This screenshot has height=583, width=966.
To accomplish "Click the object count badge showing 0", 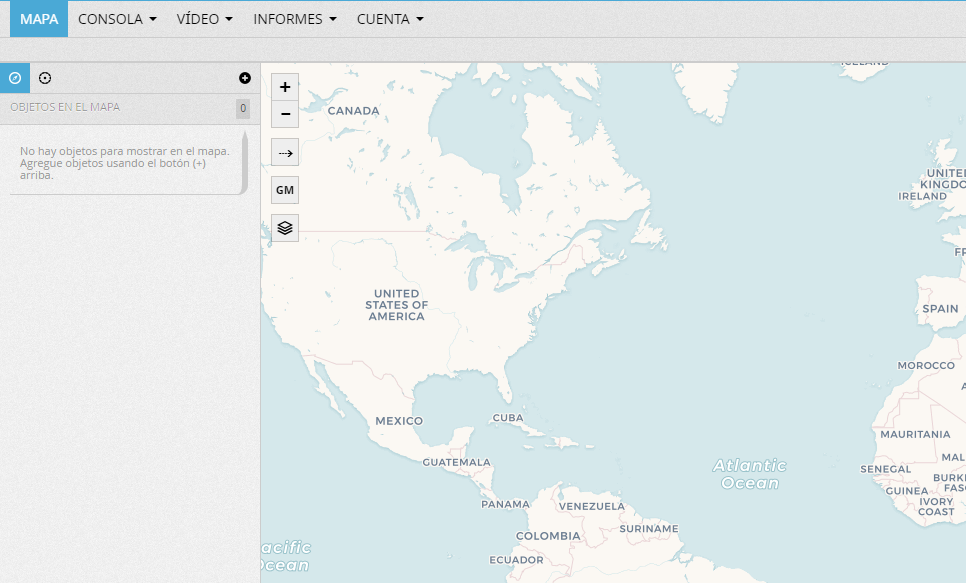I will point(243,108).
